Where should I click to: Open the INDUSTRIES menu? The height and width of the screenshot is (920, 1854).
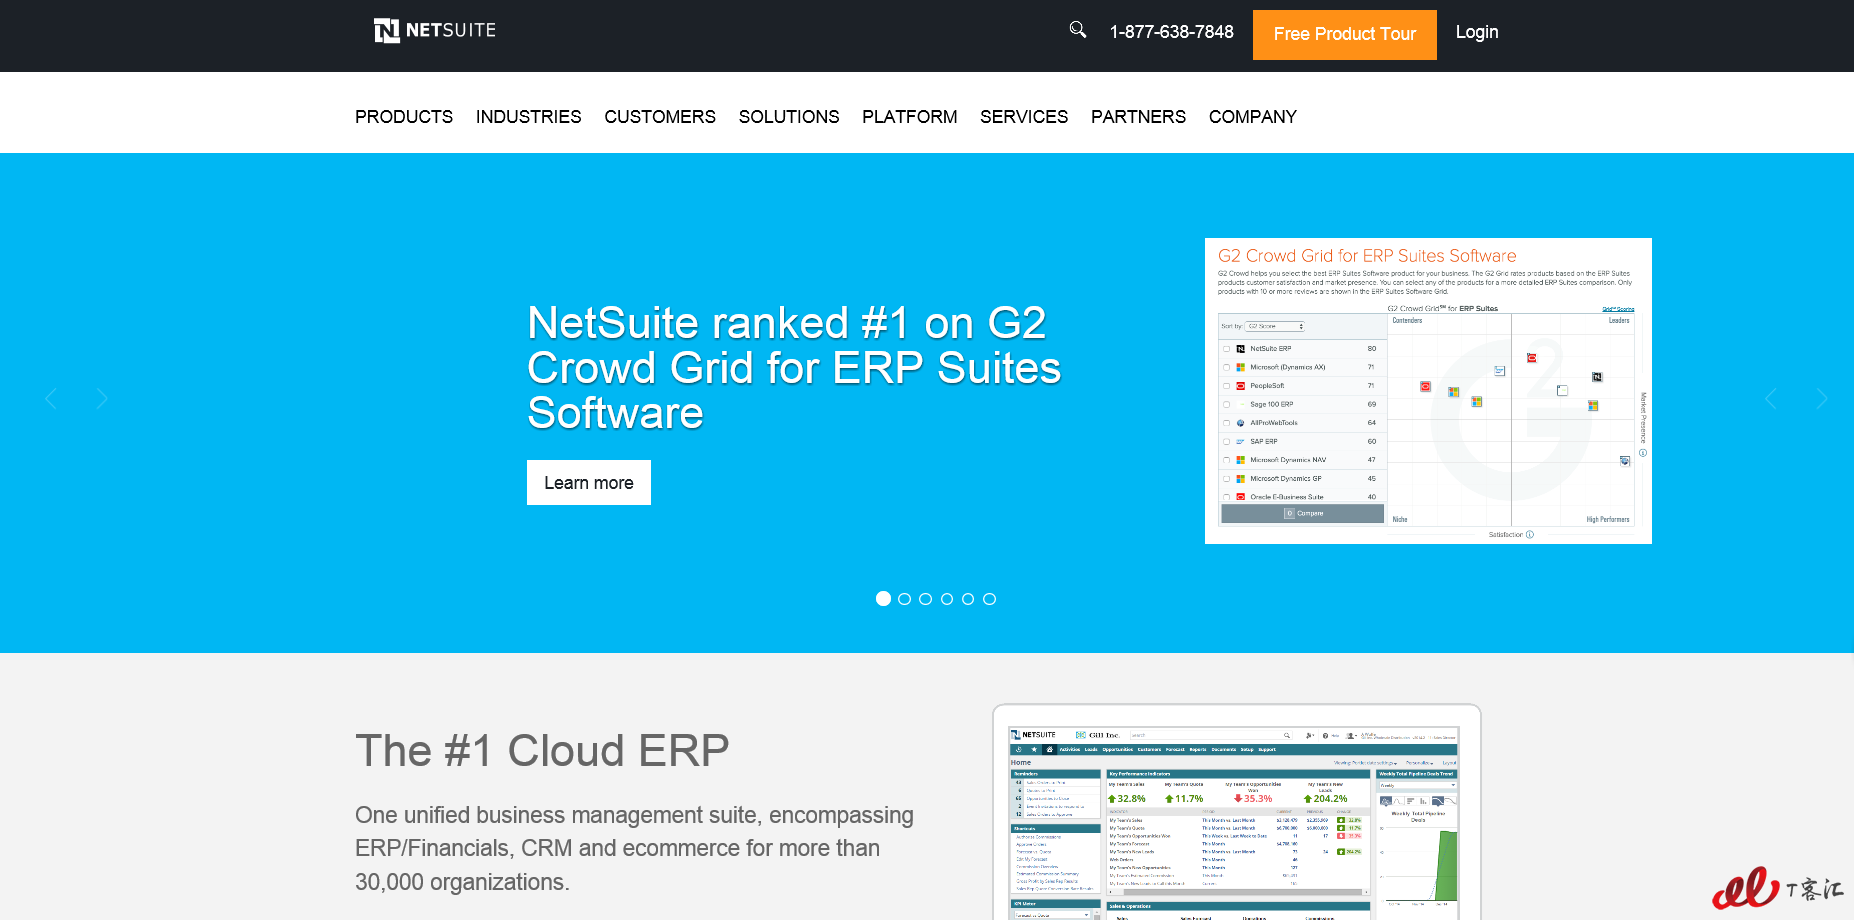pos(528,117)
